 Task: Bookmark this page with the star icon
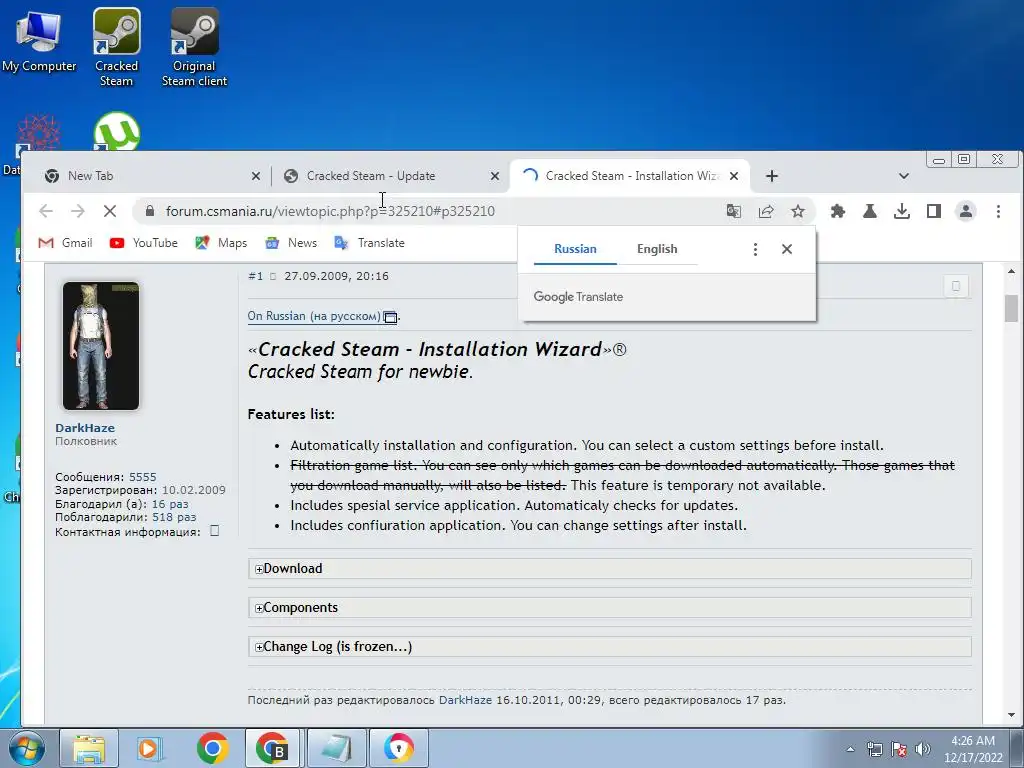click(797, 211)
